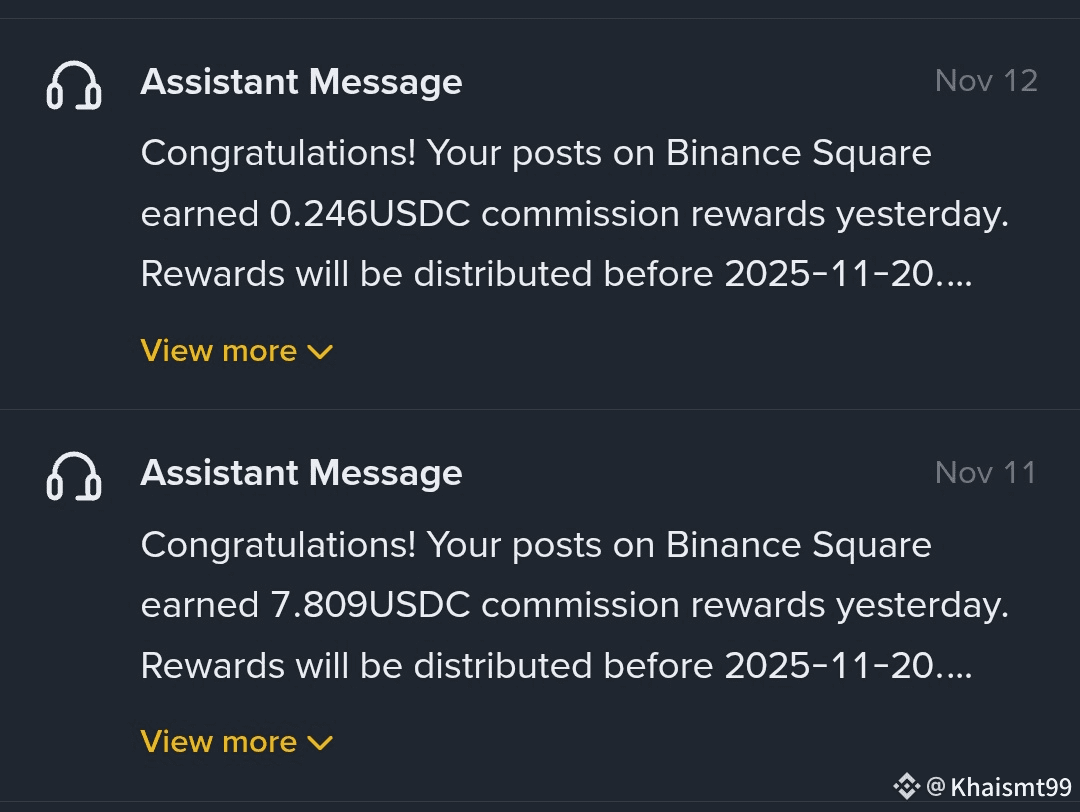Click the @Khaismt99 username watermark
The height and width of the screenshot is (812, 1080).
(x=999, y=787)
